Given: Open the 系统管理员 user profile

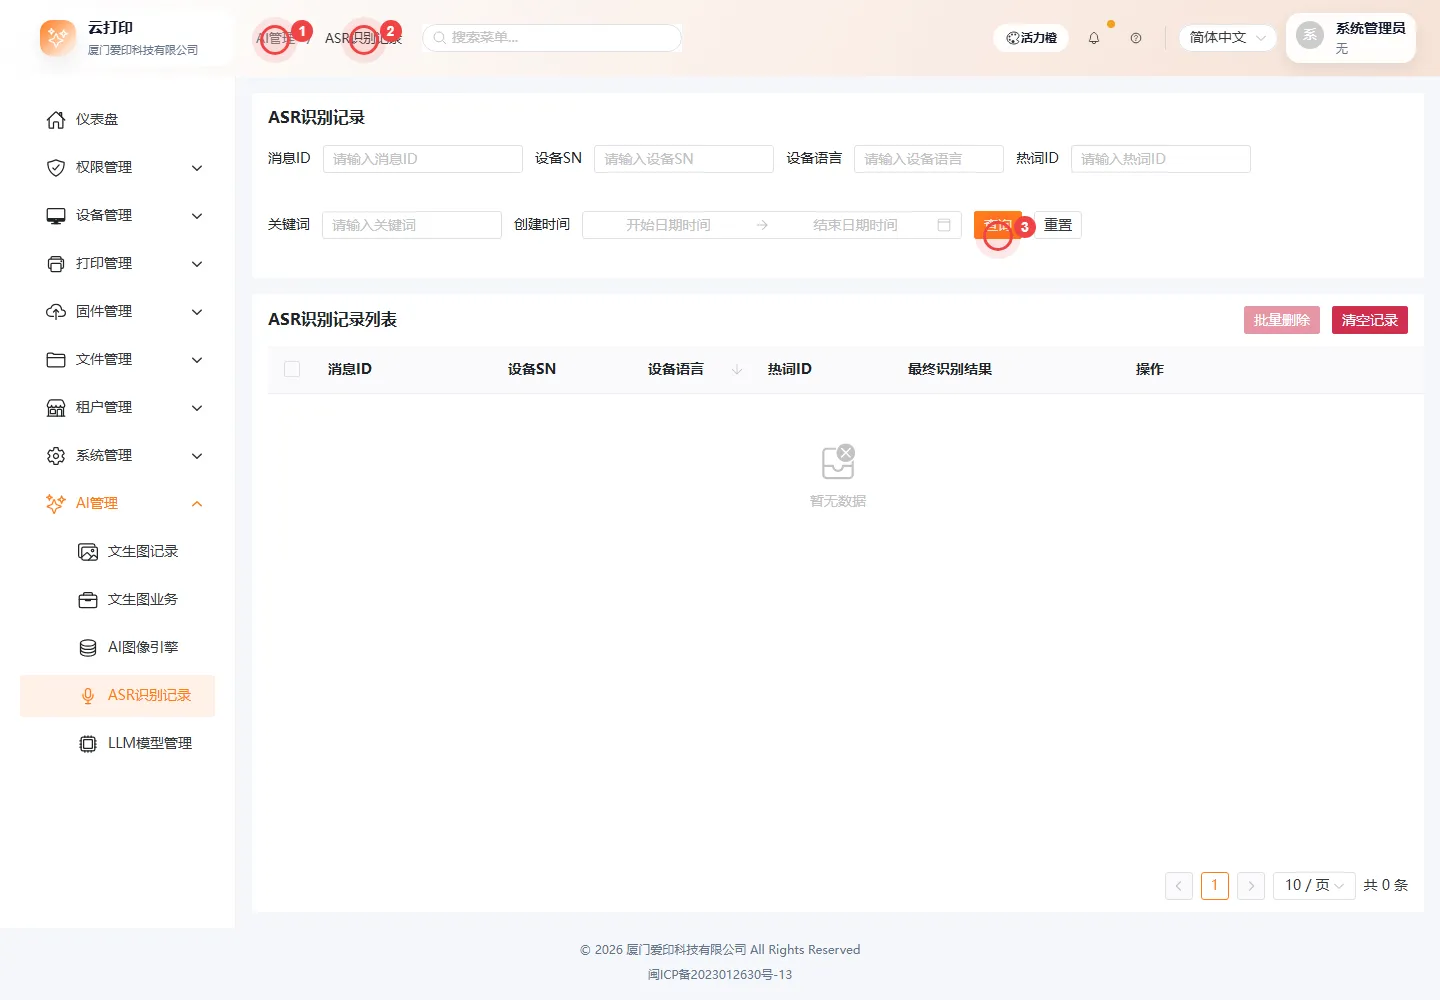Looking at the screenshot, I should point(1351,38).
